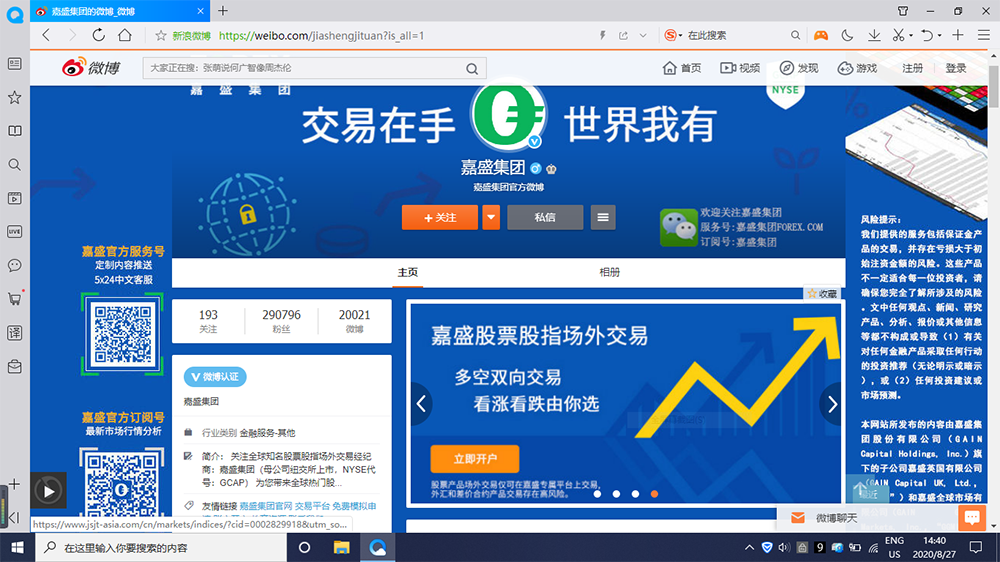Open the 嘉盛集团官网 friendly link
This screenshot has height=562, width=1000.
[x=265, y=506]
